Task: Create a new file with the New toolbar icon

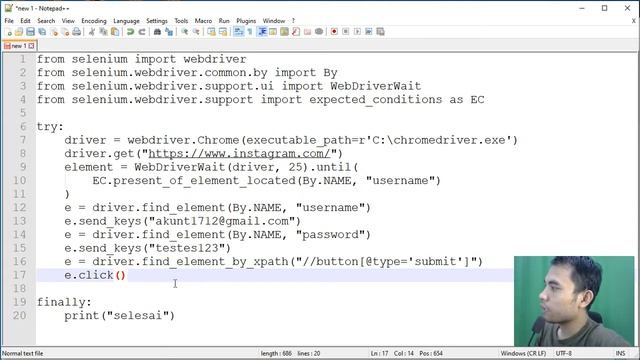Action: pos(8,32)
